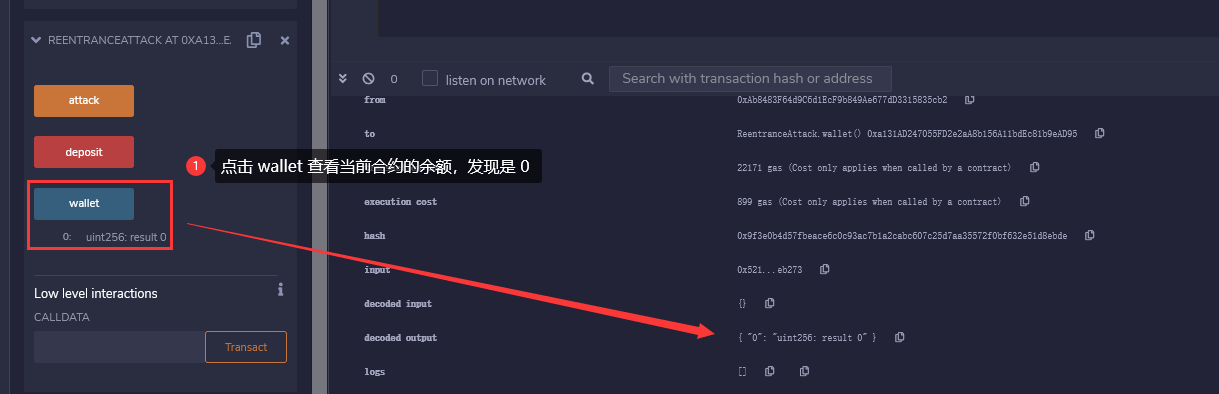Click the 'Low level interactions' heading
The image size is (1219, 394).
coord(96,293)
